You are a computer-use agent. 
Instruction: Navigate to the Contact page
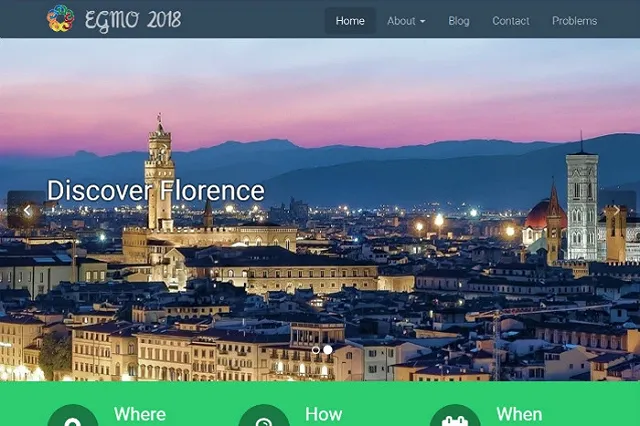point(511,21)
